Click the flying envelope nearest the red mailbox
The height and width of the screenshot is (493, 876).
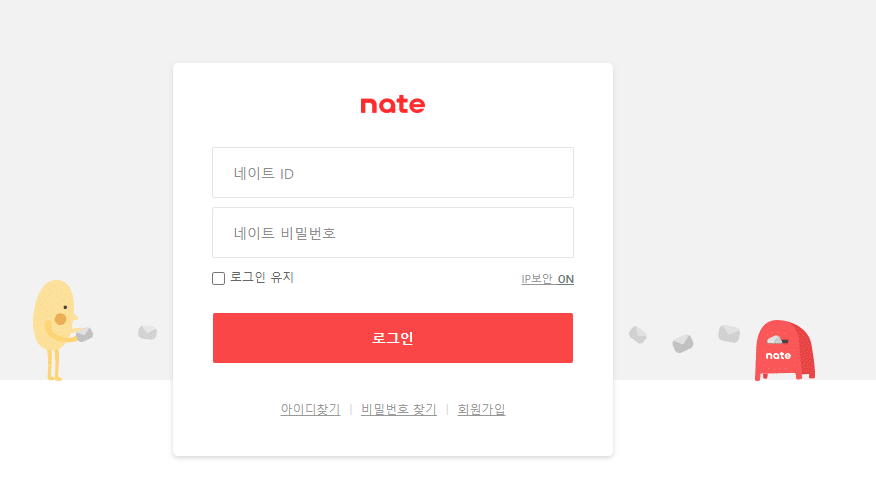[729, 333]
